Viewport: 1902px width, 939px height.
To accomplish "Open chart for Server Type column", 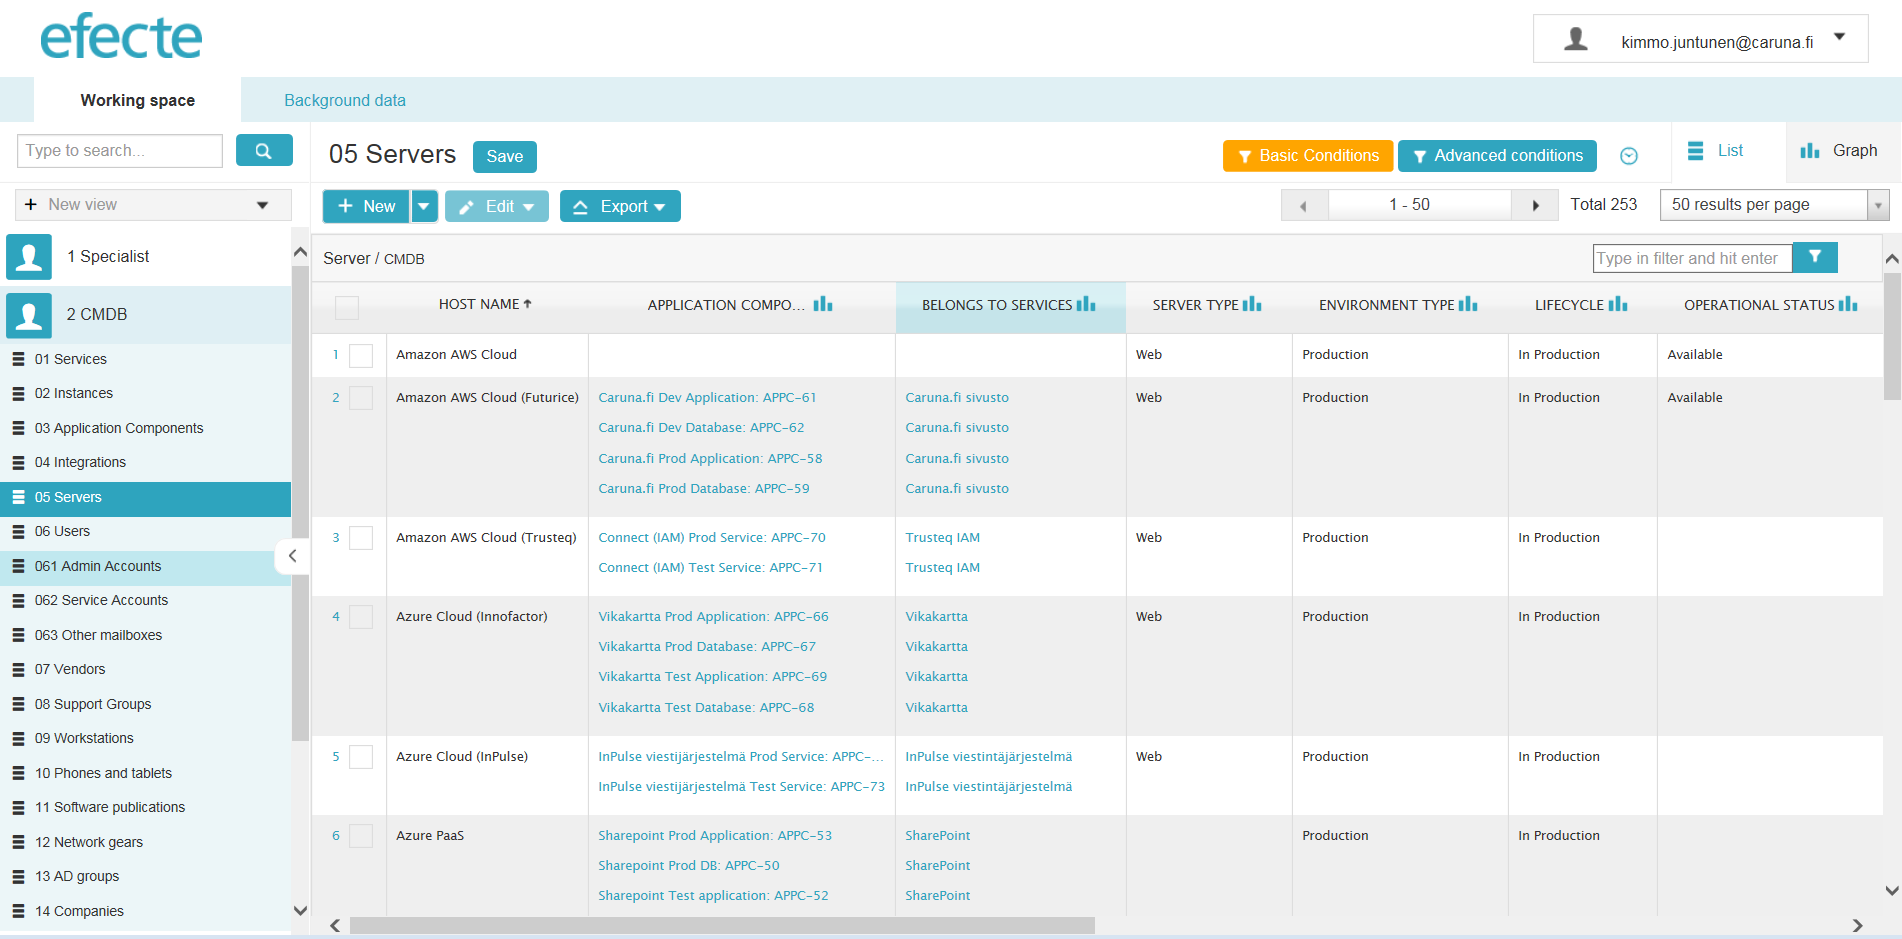I will click(x=1252, y=304).
